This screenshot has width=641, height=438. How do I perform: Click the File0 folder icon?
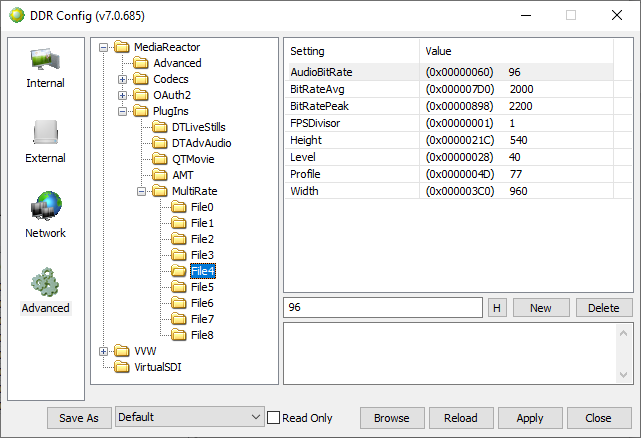pyautogui.click(x=179, y=207)
